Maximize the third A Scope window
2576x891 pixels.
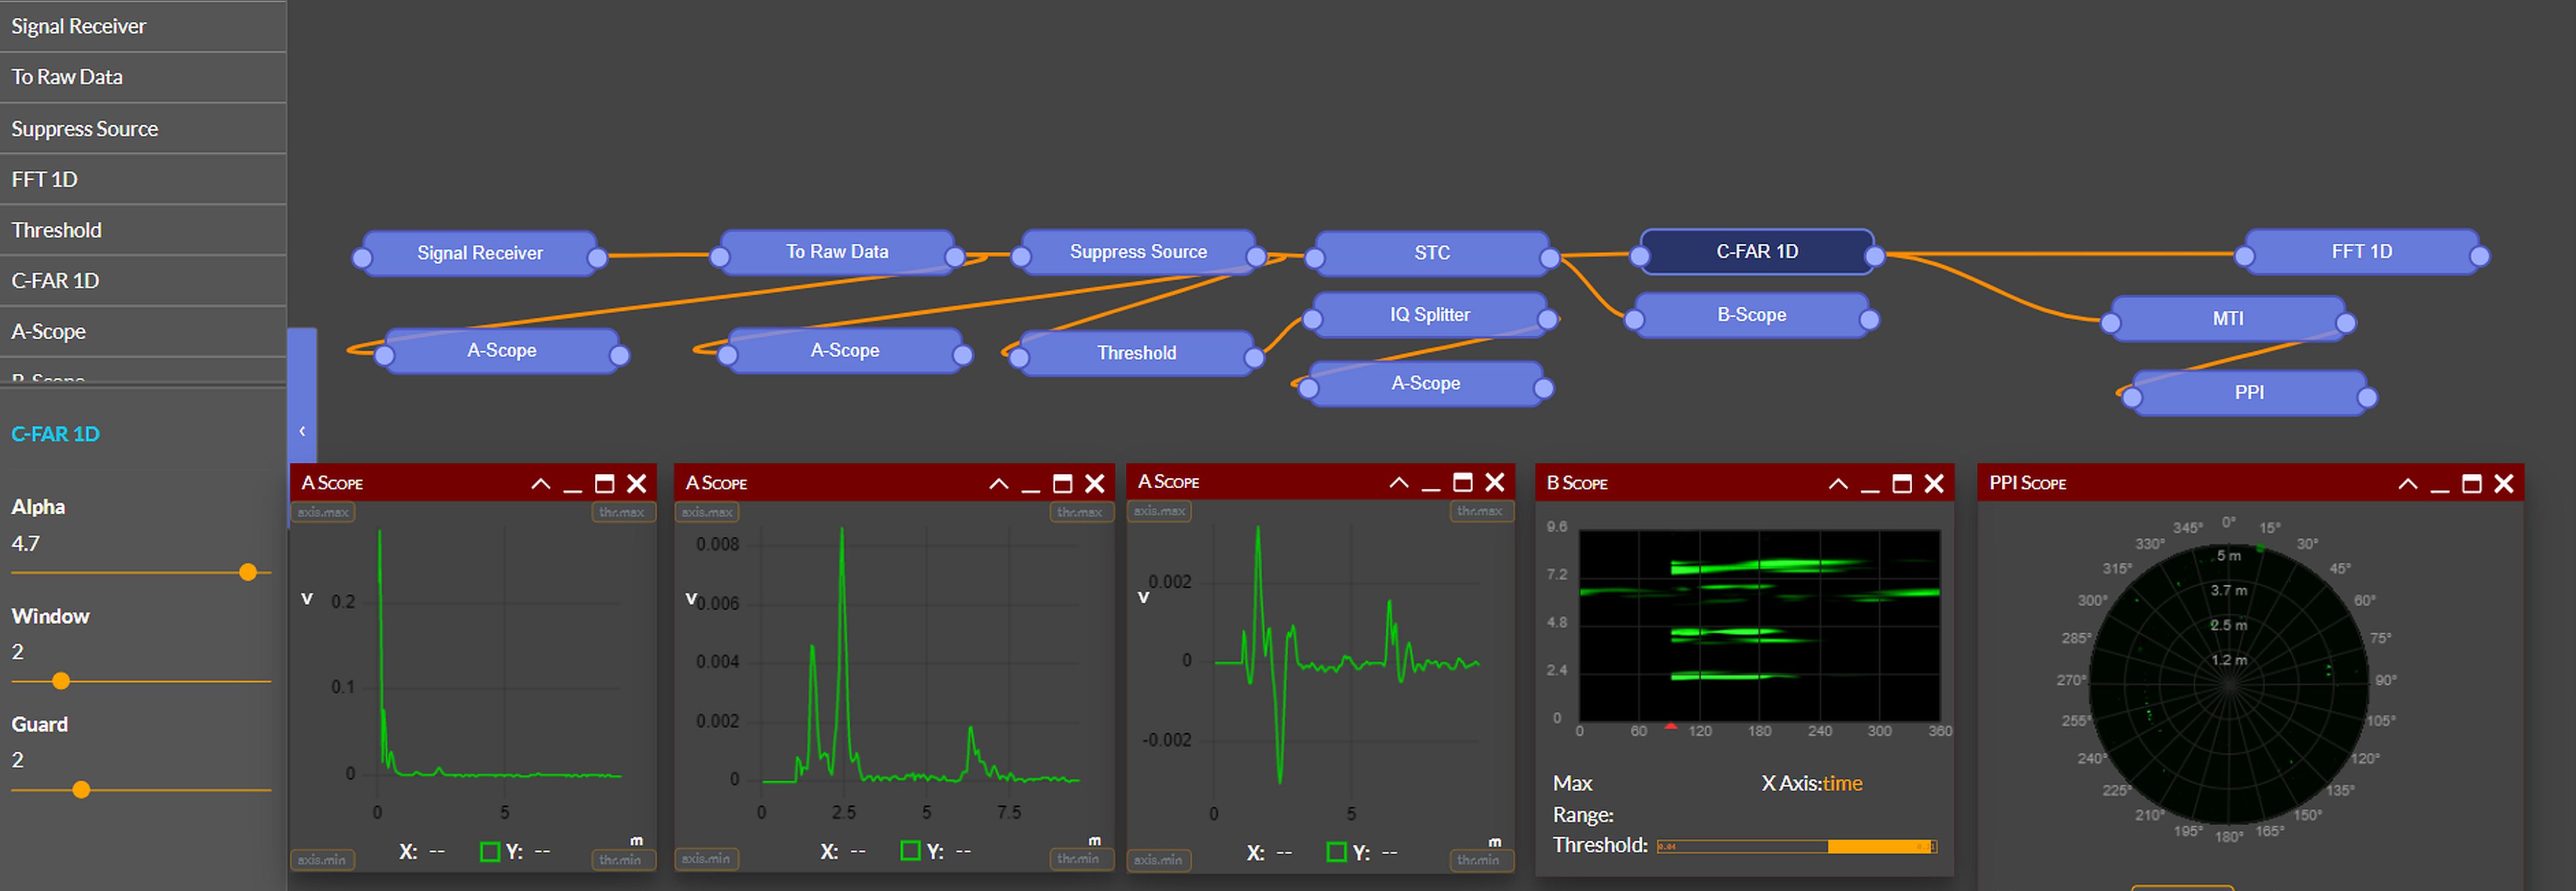pyautogui.click(x=1463, y=483)
